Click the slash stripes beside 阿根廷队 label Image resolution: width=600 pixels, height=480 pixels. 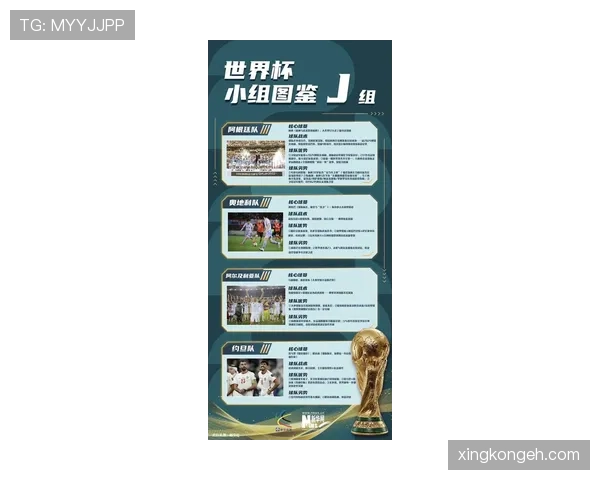[266, 129]
